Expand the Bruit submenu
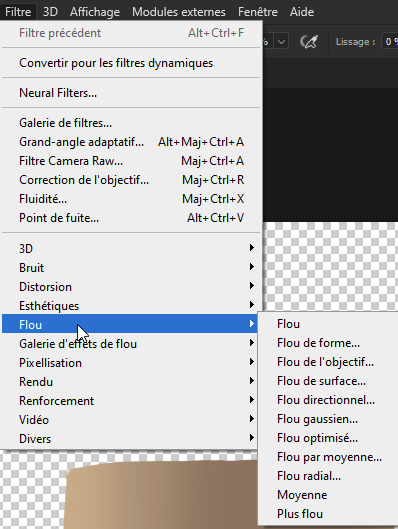Viewport: 398px width, 529px height. pos(131,268)
